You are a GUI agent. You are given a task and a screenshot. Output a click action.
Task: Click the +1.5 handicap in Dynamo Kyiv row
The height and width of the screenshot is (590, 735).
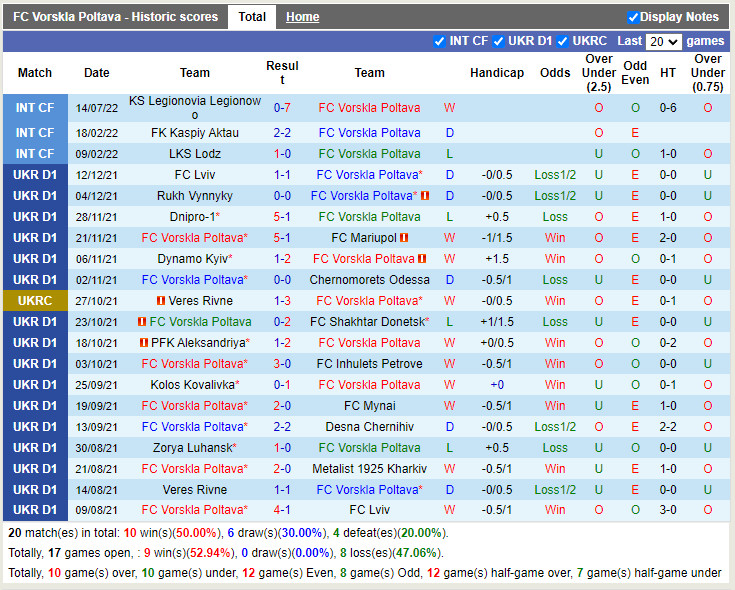click(x=497, y=259)
